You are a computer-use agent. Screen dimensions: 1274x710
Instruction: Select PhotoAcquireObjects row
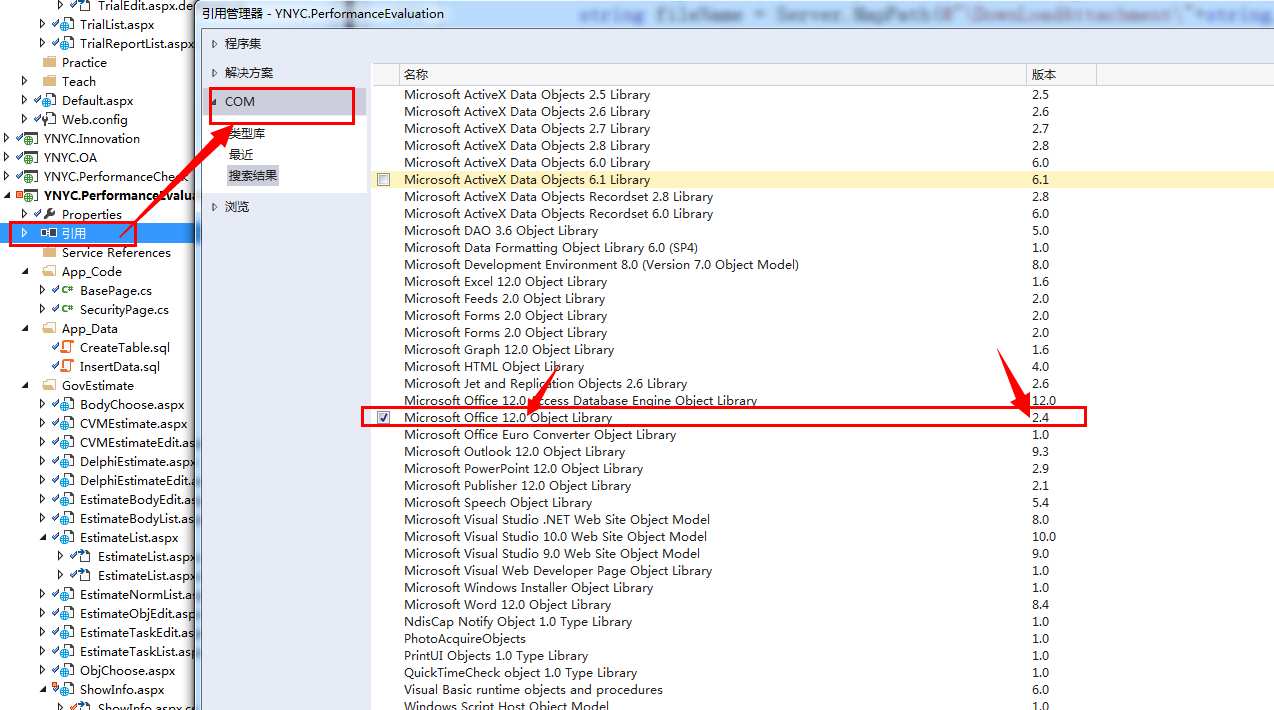click(x=822, y=639)
